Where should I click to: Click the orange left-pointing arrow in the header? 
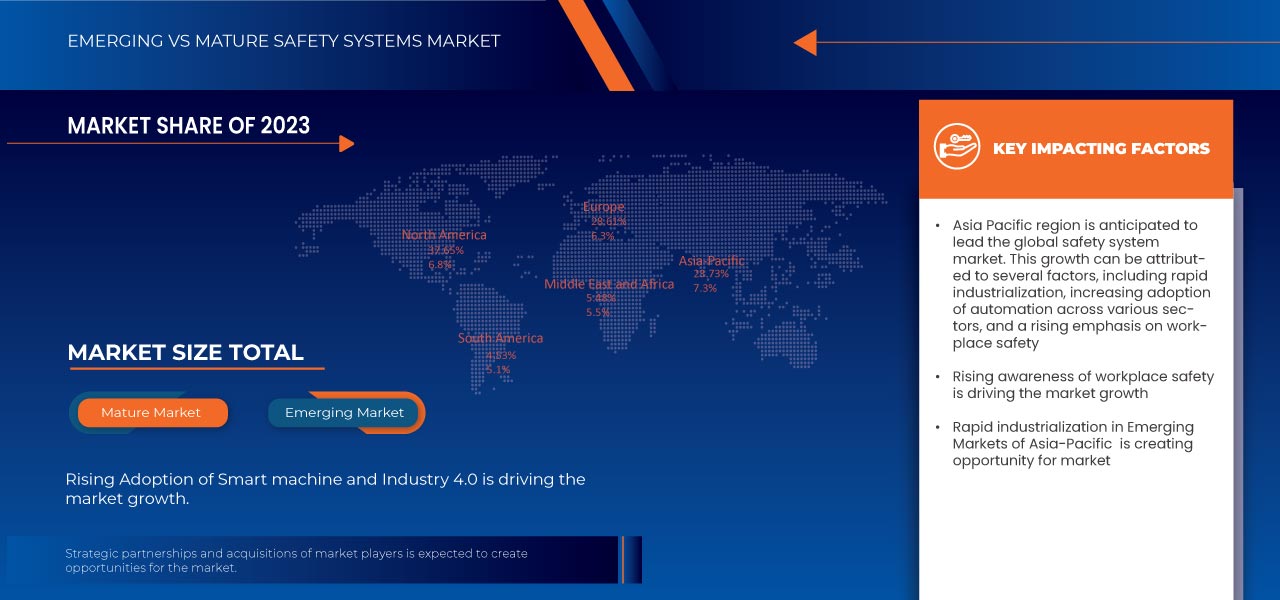[x=806, y=43]
